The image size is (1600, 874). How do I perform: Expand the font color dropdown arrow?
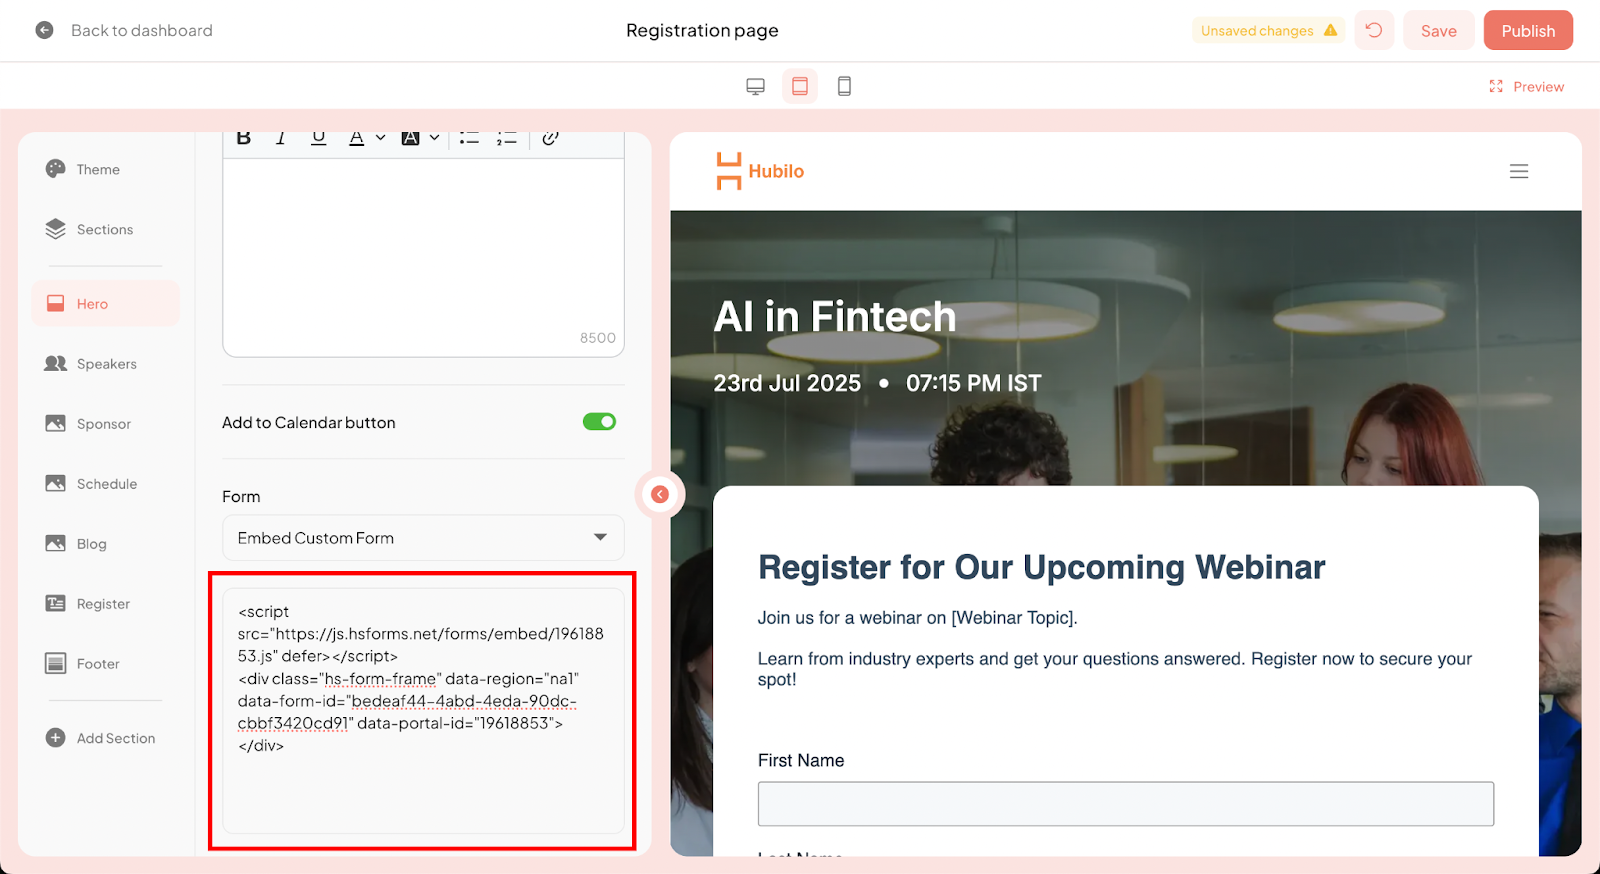pyautogui.click(x=381, y=138)
